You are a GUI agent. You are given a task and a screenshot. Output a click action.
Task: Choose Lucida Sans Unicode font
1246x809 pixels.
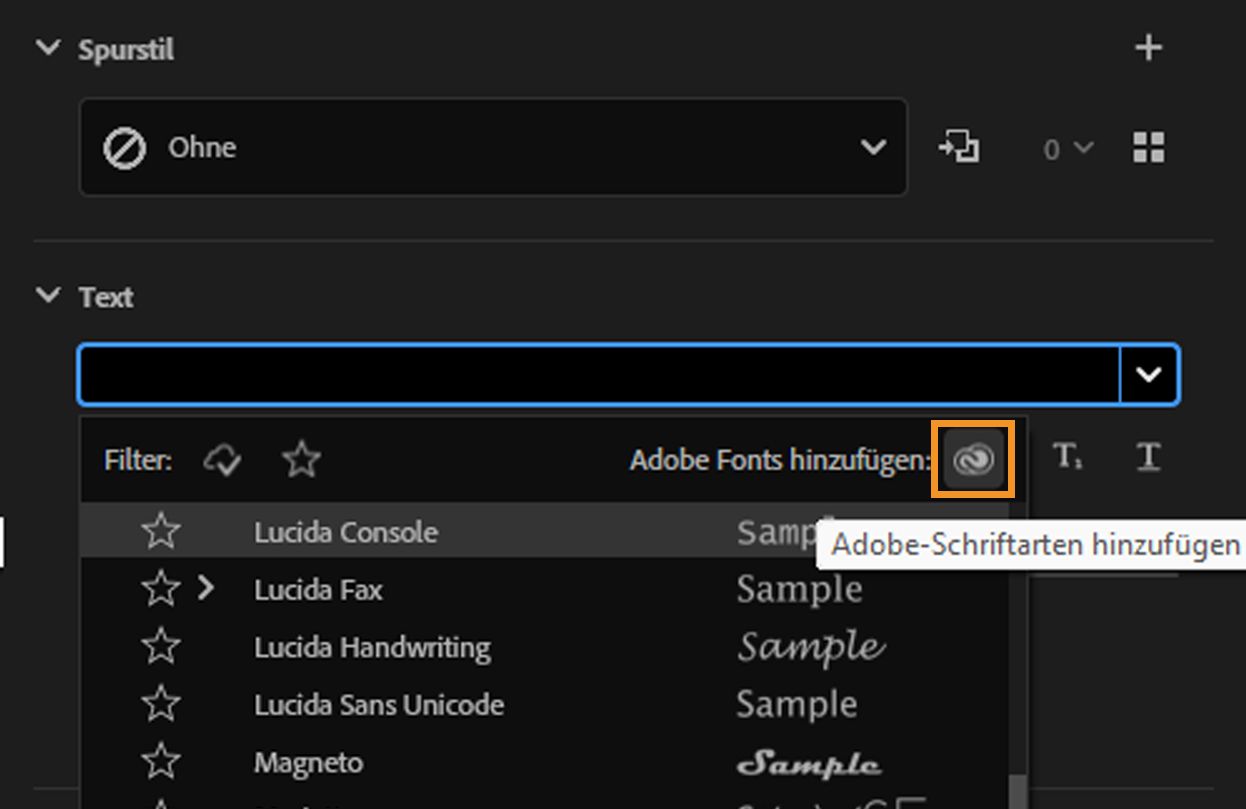pyautogui.click(x=379, y=705)
